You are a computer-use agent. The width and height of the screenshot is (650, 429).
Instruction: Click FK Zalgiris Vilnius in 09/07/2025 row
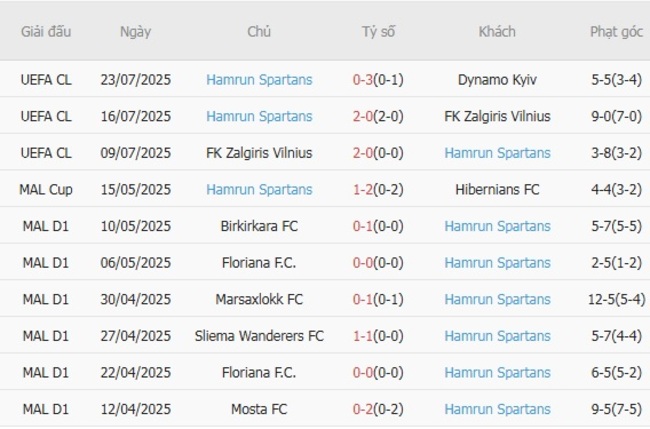259,153
